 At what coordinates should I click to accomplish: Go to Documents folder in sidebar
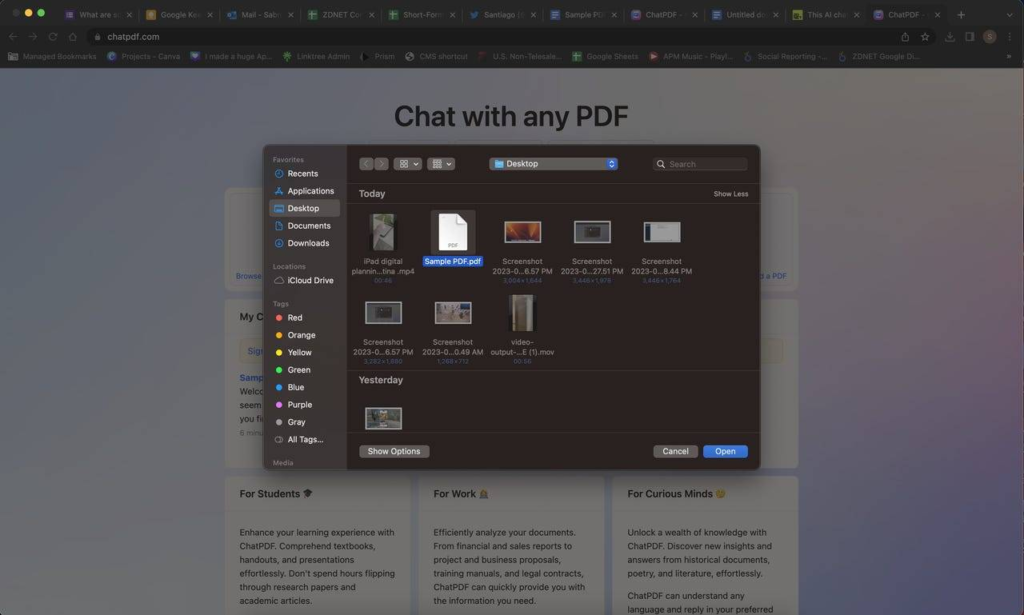tap(308, 226)
